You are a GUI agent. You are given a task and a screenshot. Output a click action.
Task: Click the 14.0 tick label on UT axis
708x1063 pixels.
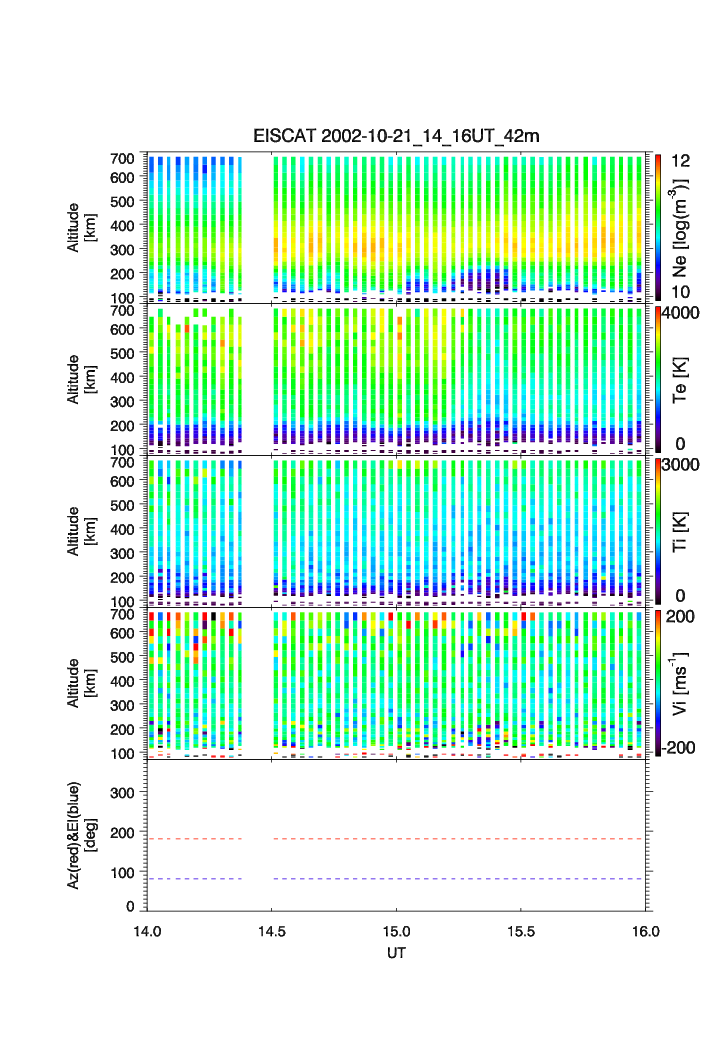point(148,930)
